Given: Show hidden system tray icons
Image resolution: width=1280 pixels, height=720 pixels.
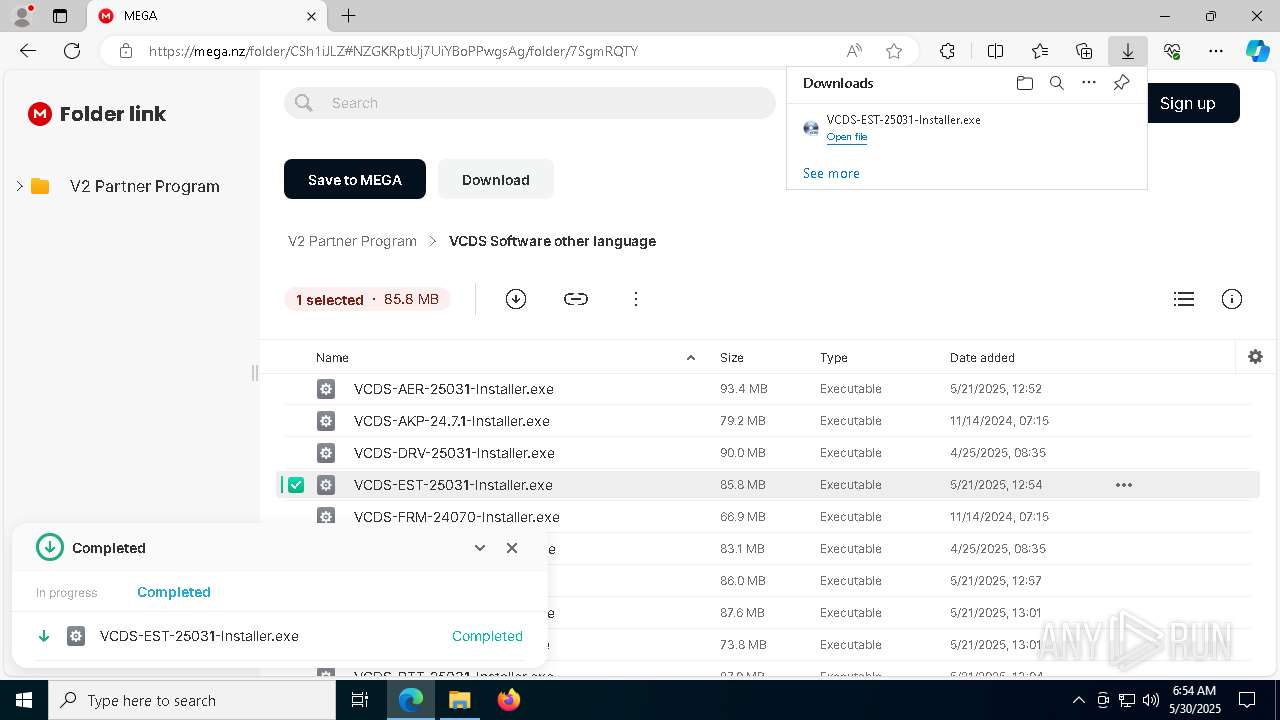Looking at the screenshot, I should 1078,700.
